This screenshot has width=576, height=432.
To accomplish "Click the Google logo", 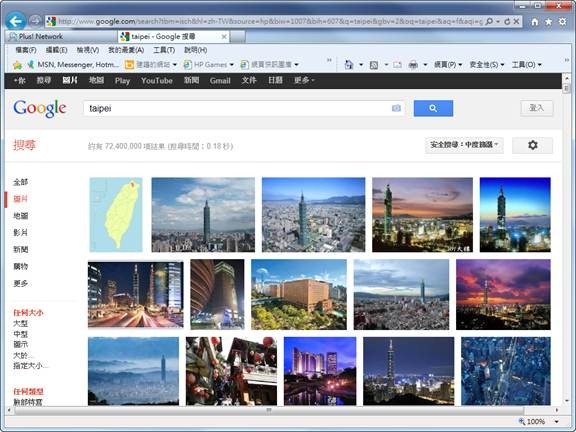I will coord(40,108).
